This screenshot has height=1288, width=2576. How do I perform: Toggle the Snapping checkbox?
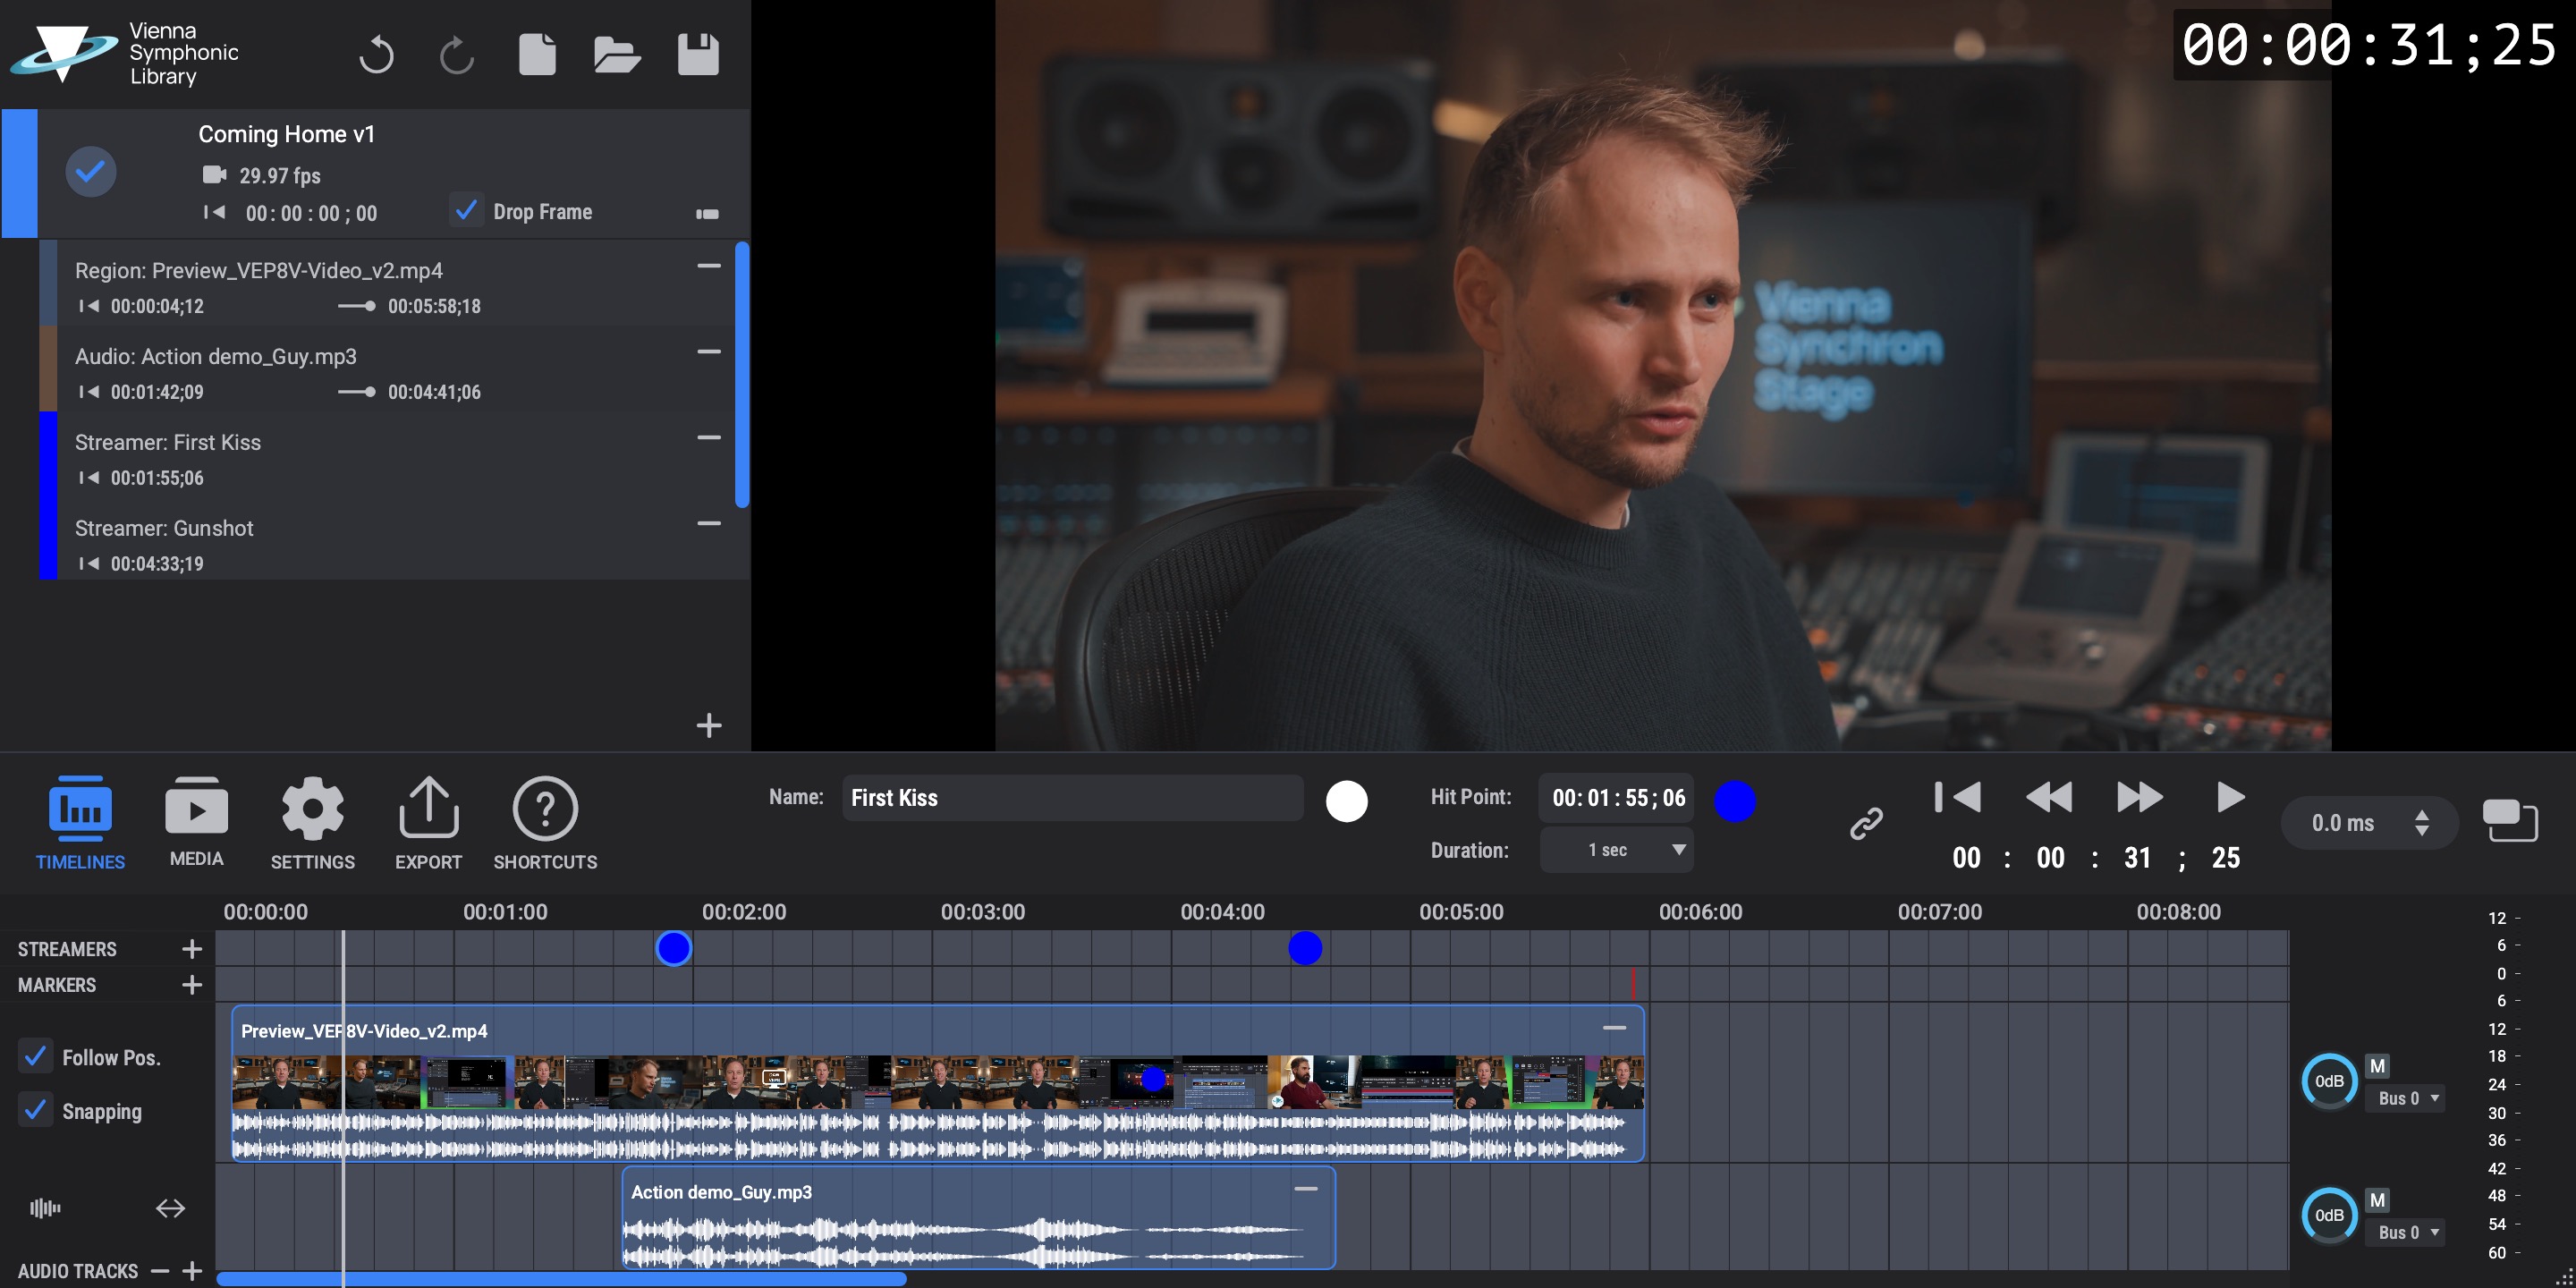[36, 1110]
